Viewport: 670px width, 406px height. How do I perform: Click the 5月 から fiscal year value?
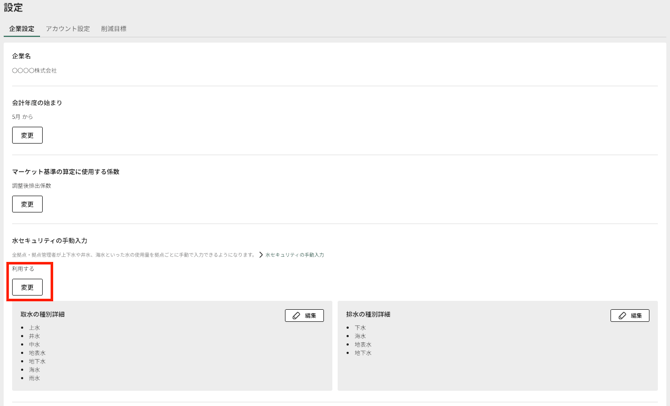22,117
